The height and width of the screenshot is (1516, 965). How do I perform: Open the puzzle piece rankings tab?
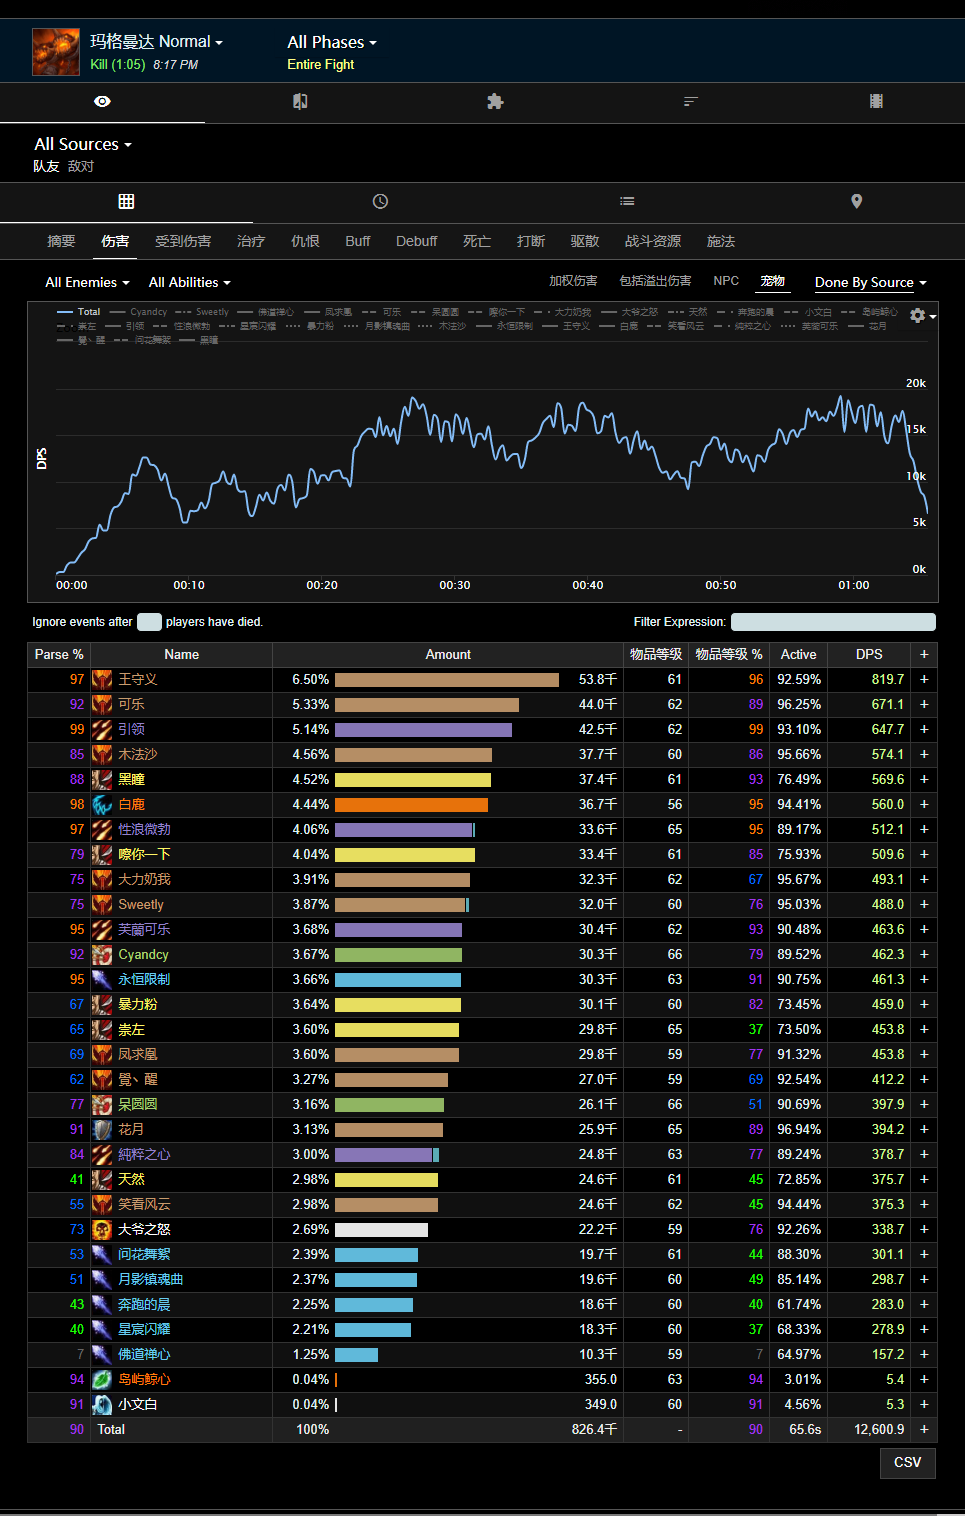[495, 102]
